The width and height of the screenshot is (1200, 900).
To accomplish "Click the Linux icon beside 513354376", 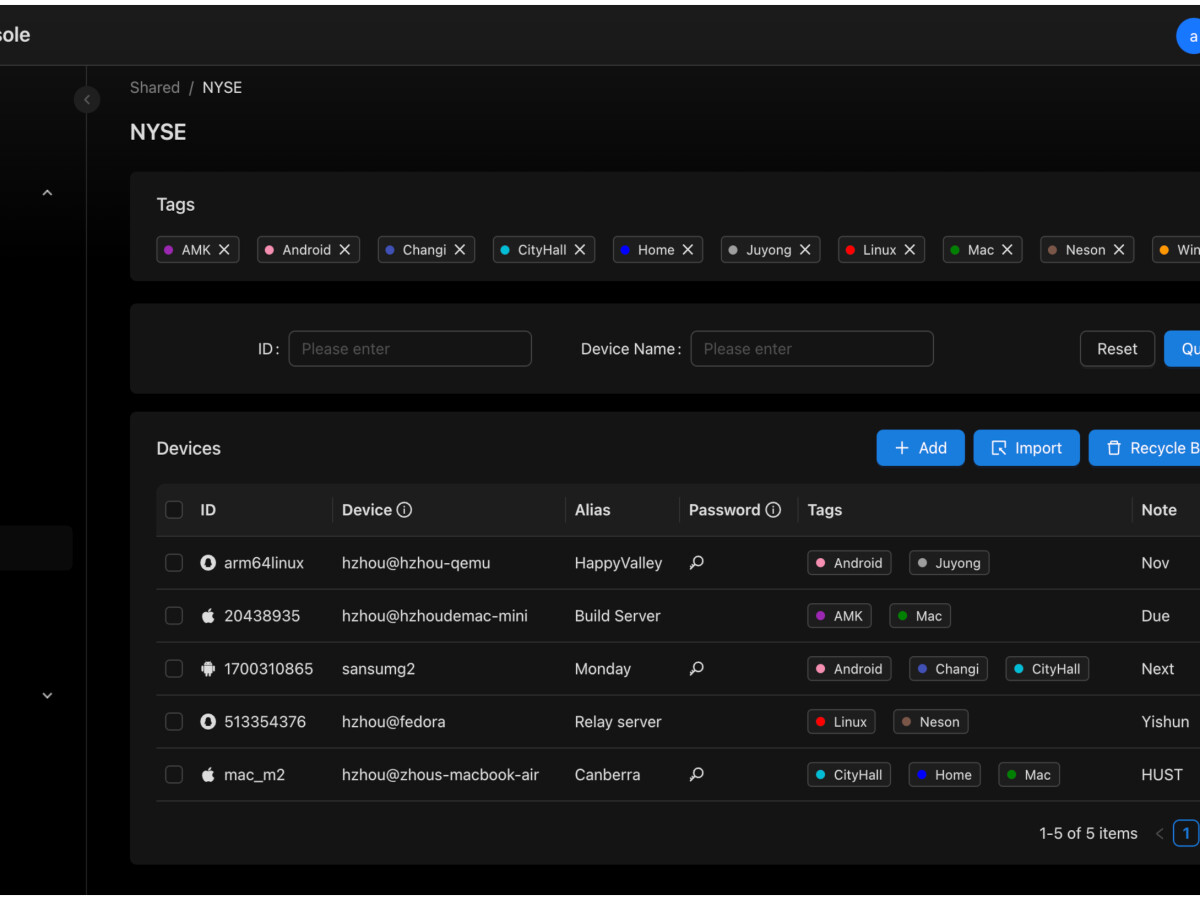I will pyautogui.click(x=208, y=722).
